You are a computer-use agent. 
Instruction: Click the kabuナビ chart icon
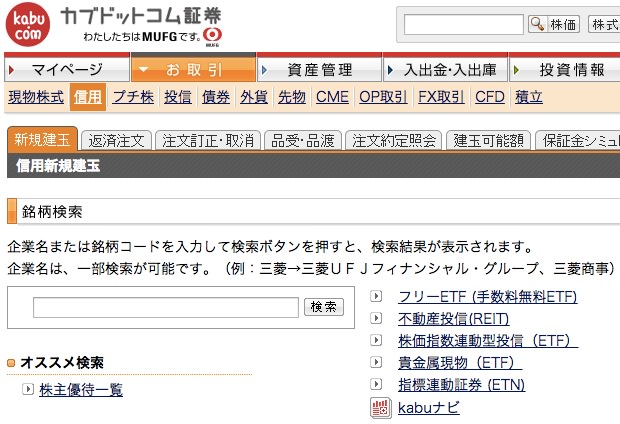click(380, 408)
